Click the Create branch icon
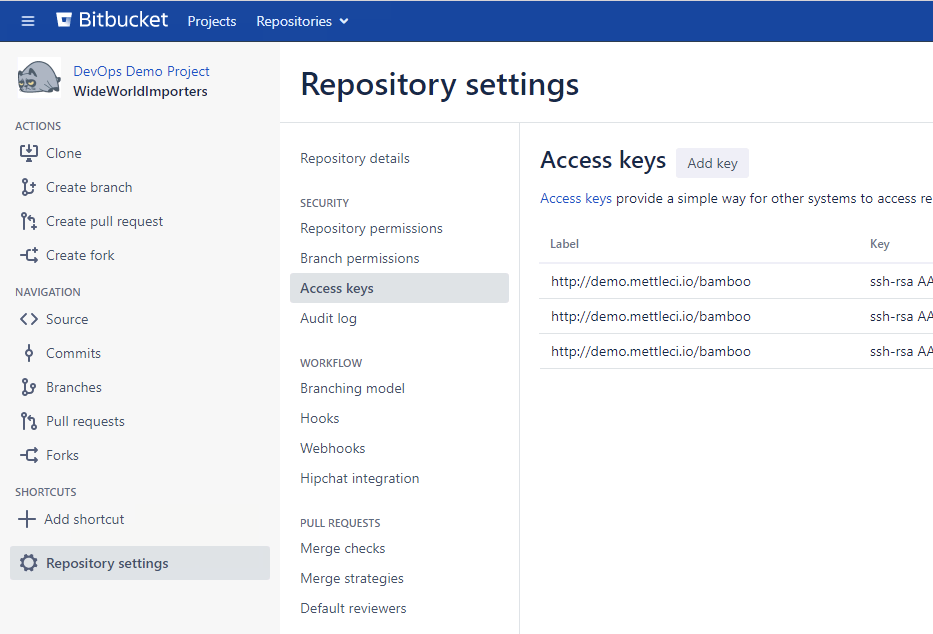Screen dimensions: 933x634 tap(29, 187)
